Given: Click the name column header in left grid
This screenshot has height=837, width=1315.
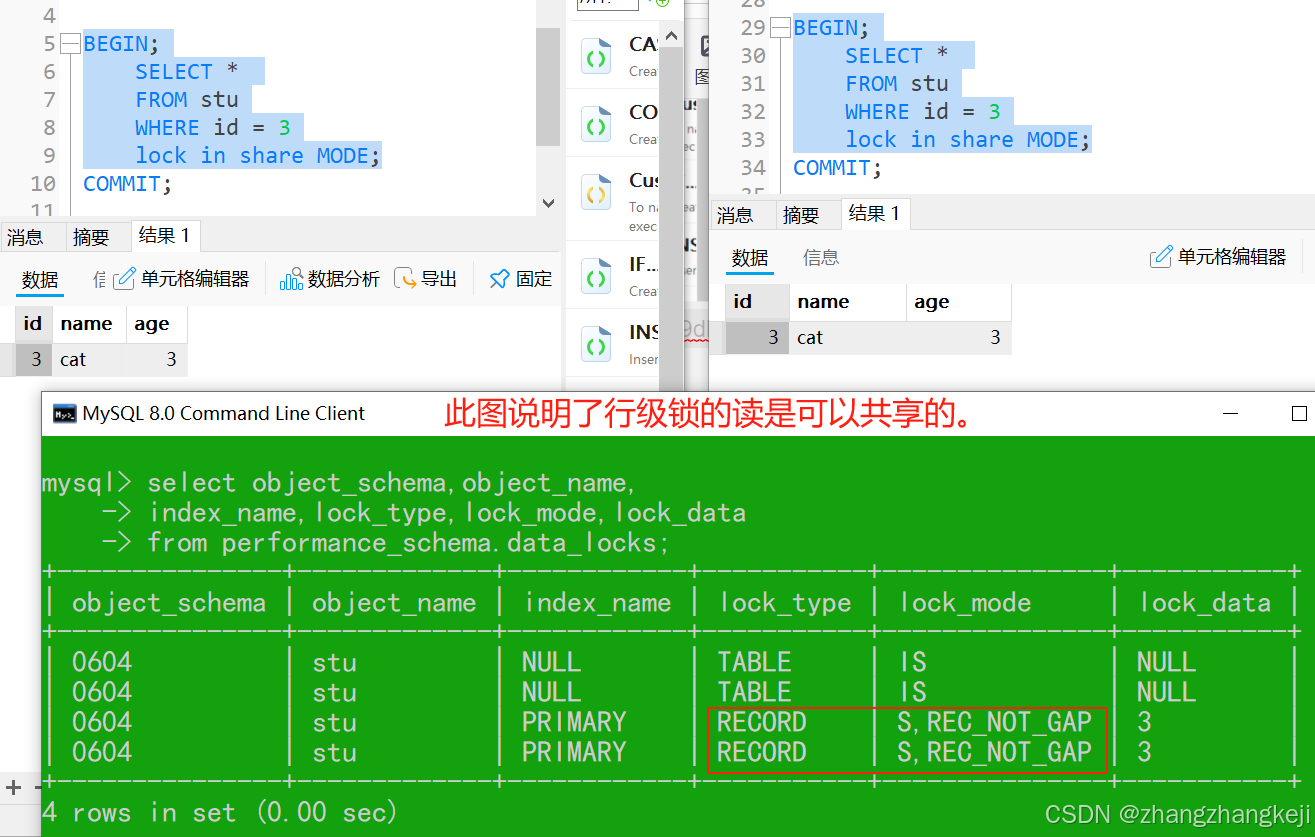Looking at the screenshot, I should pos(88,324).
